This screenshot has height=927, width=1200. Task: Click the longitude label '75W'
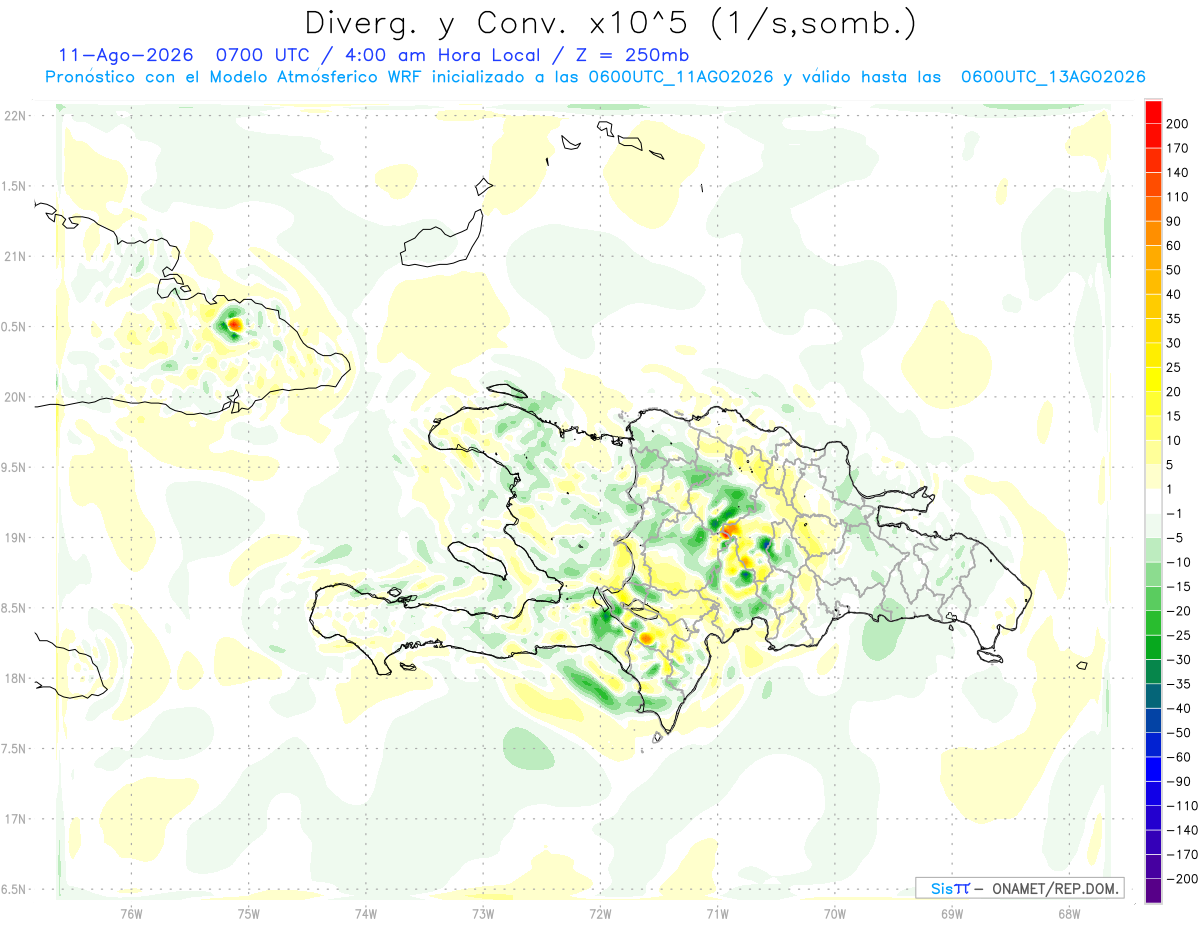[248, 912]
